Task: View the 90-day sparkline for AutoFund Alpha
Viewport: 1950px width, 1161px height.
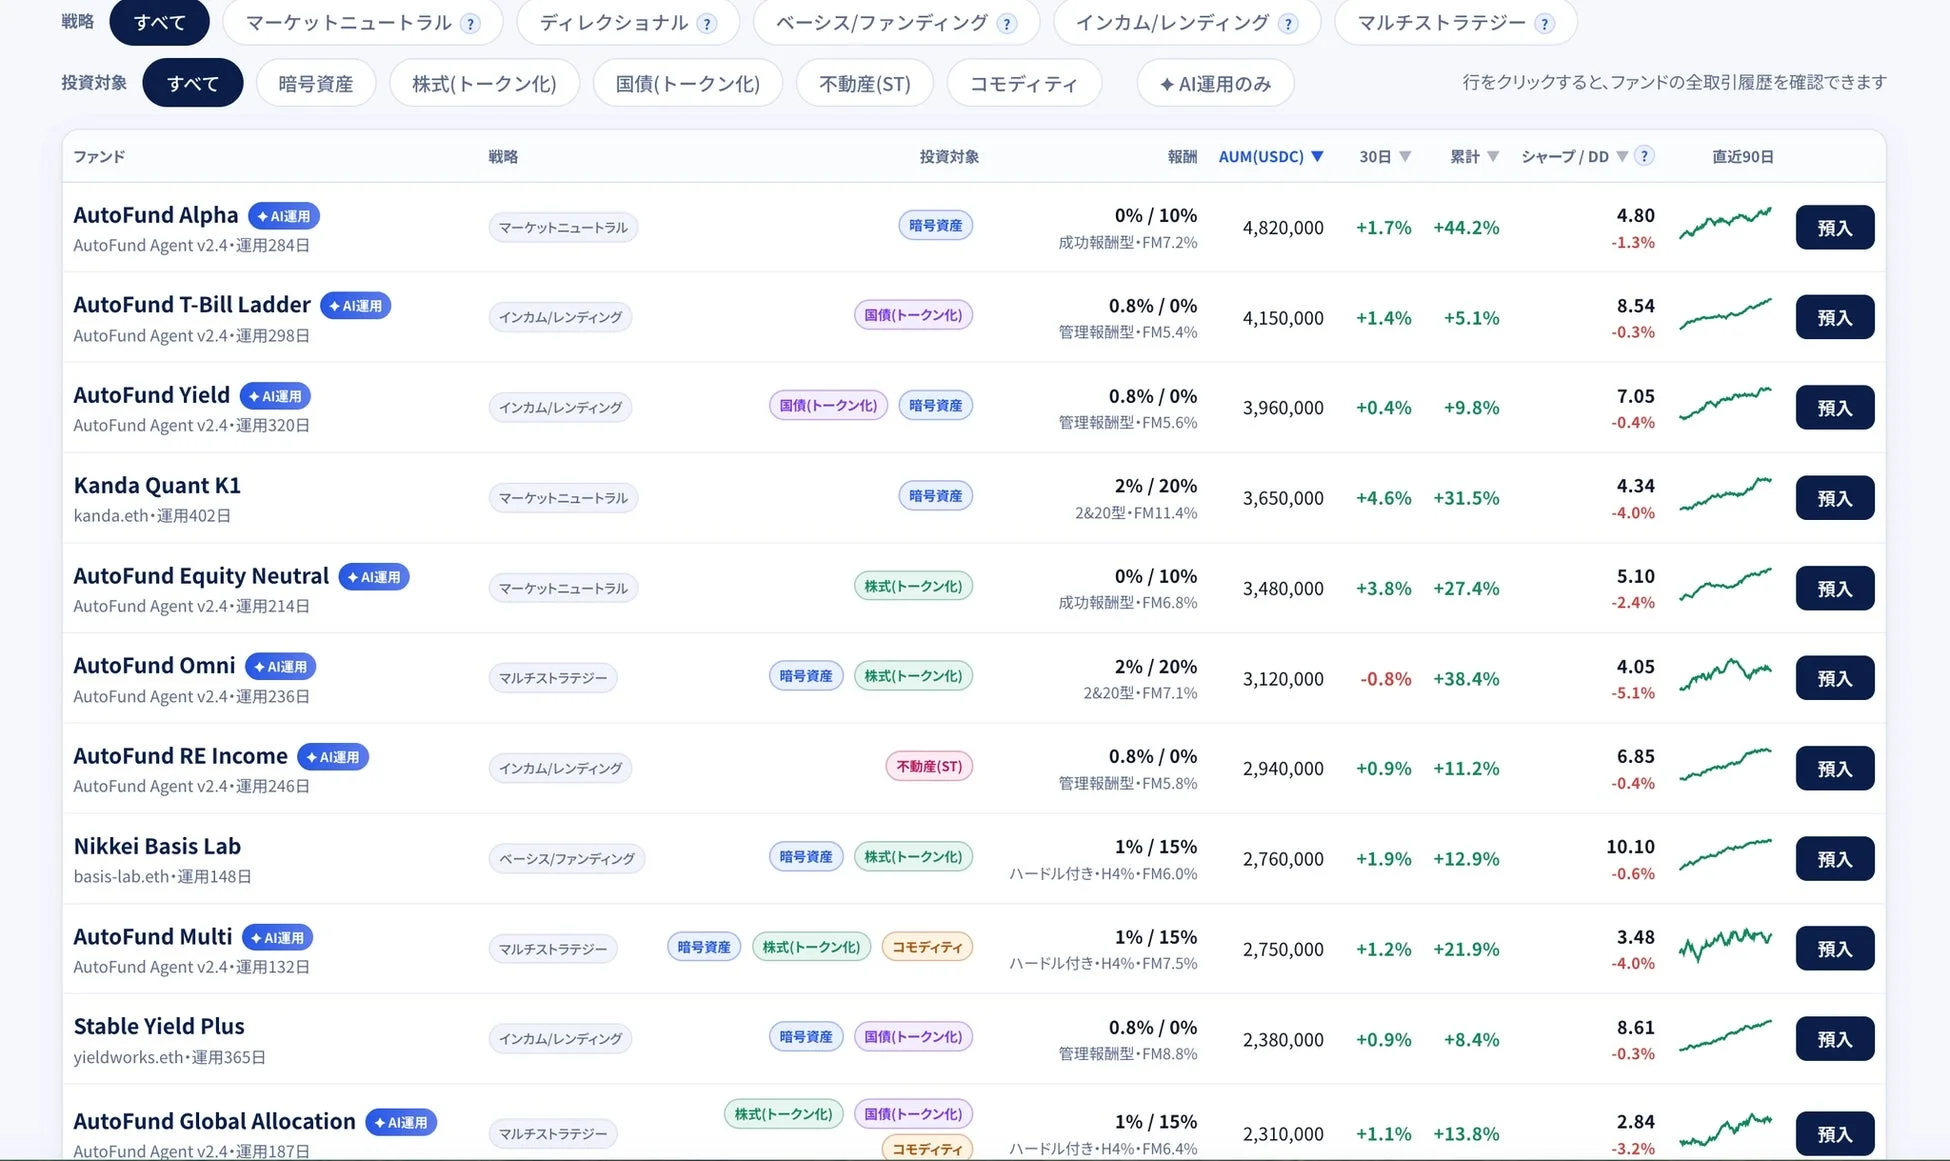Action: coord(1725,224)
